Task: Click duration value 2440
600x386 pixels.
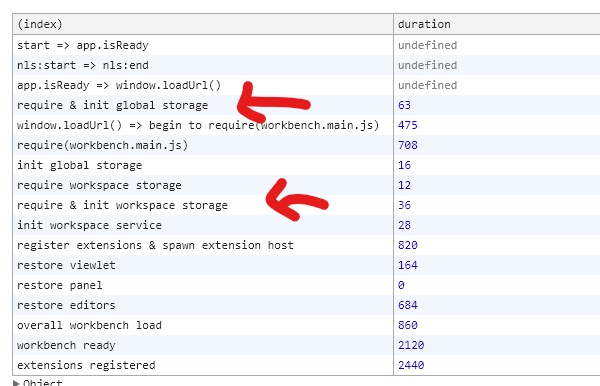Action: coord(411,365)
